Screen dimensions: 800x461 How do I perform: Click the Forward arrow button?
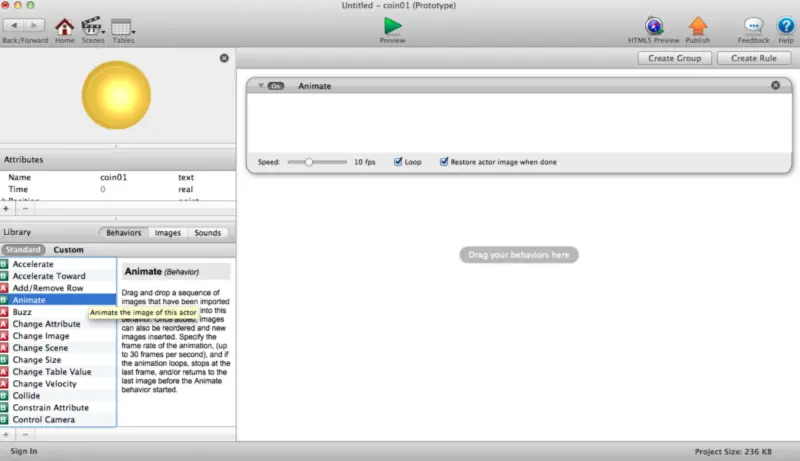(x=34, y=25)
